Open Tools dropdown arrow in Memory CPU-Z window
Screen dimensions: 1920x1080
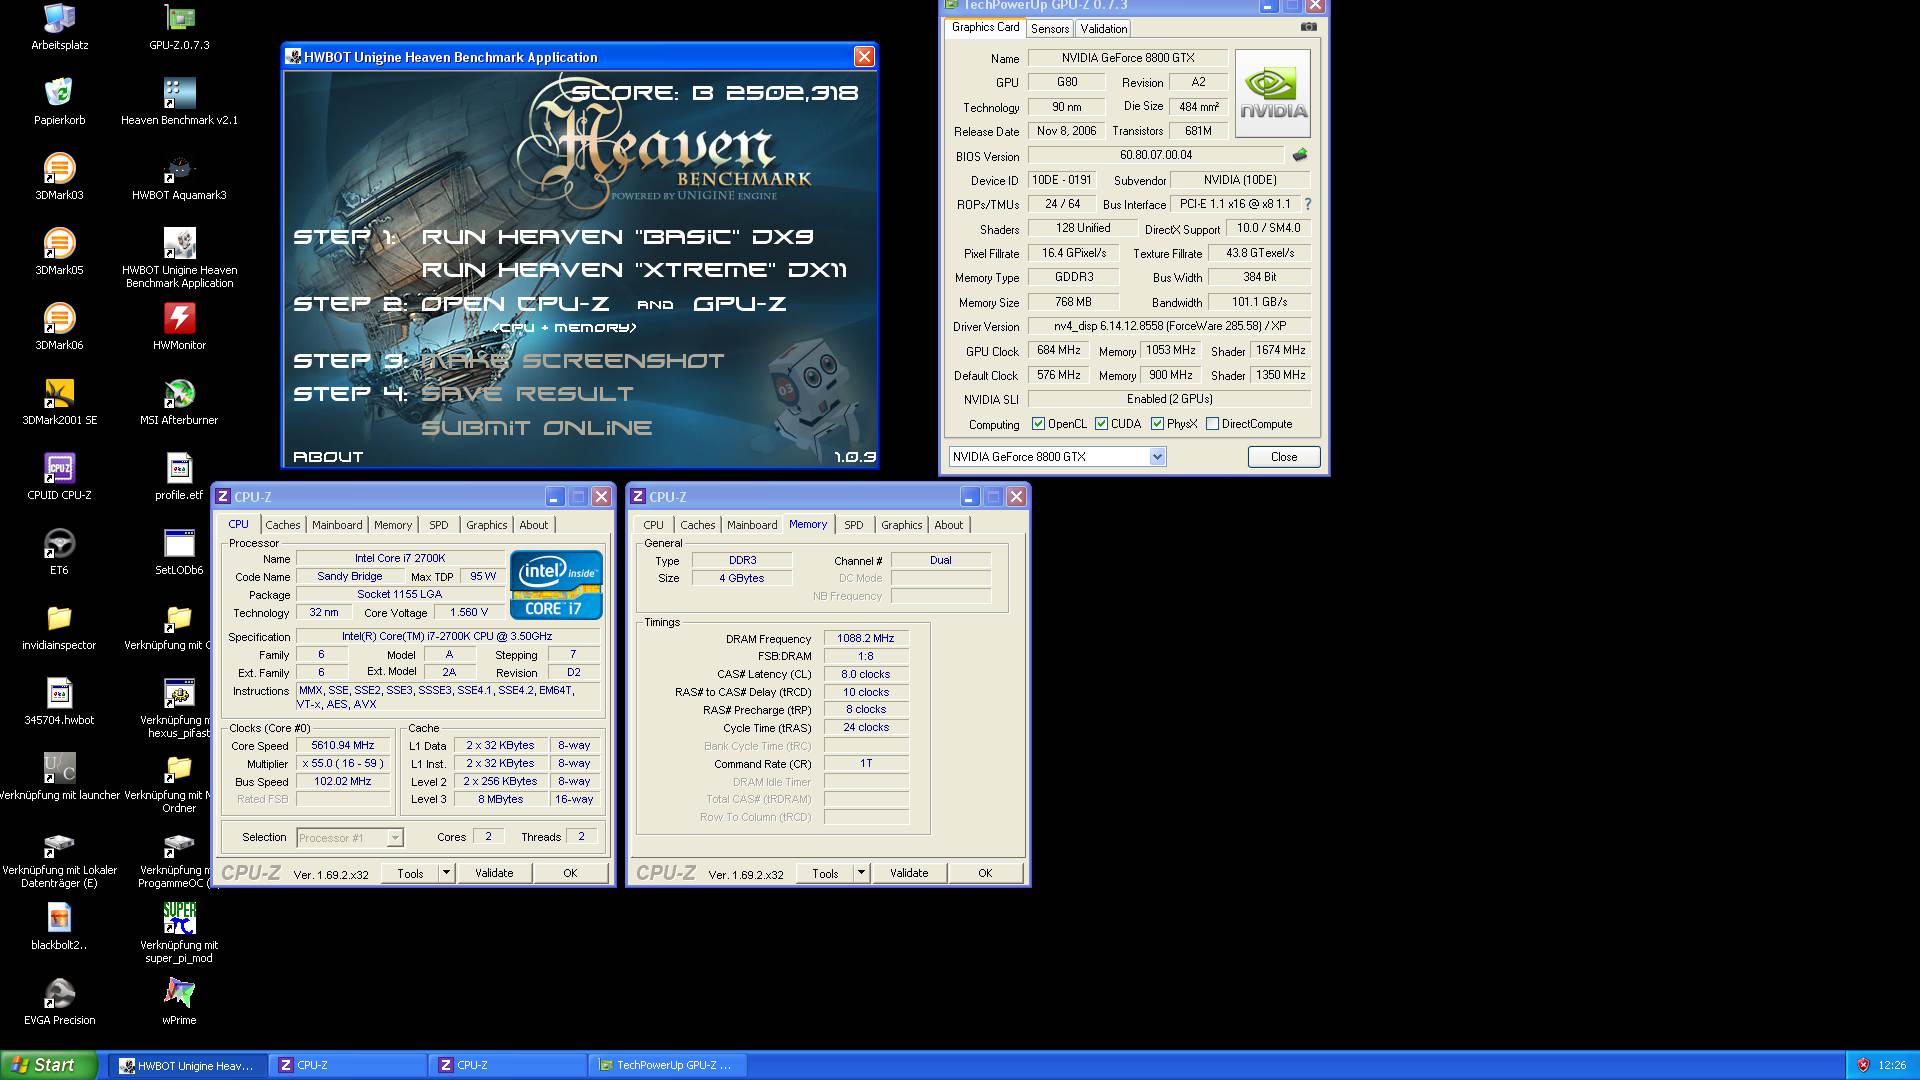(861, 873)
